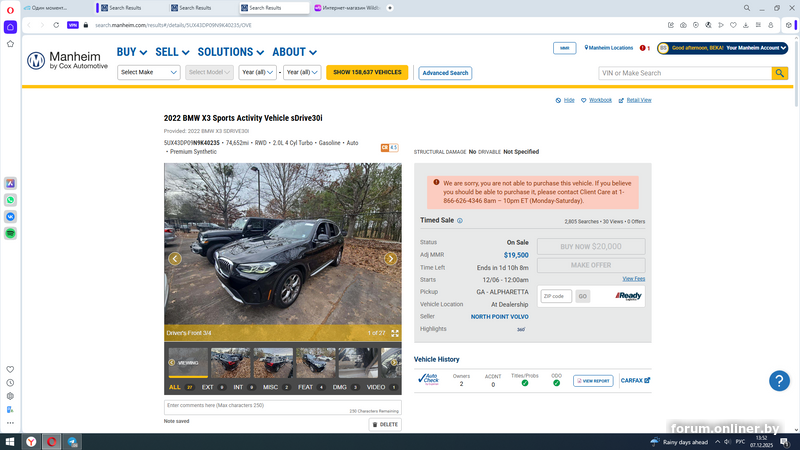Open Manheim Locations link
This screenshot has height=450, width=800.
[609, 48]
